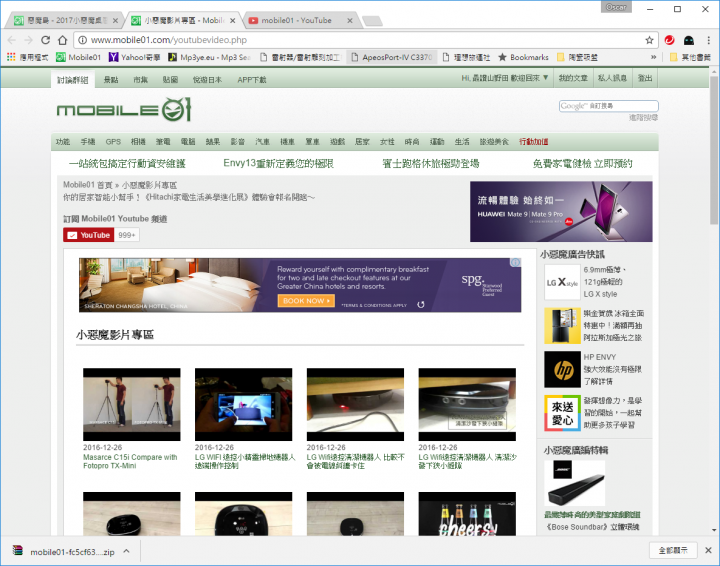Click the HP logo ad icon

pyautogui.click(x=562, y=369)
